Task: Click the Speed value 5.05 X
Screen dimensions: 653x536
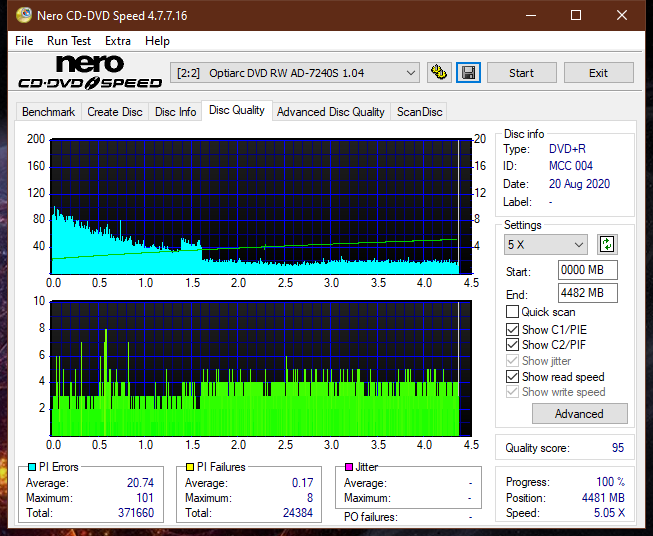Action: (609, 513)
